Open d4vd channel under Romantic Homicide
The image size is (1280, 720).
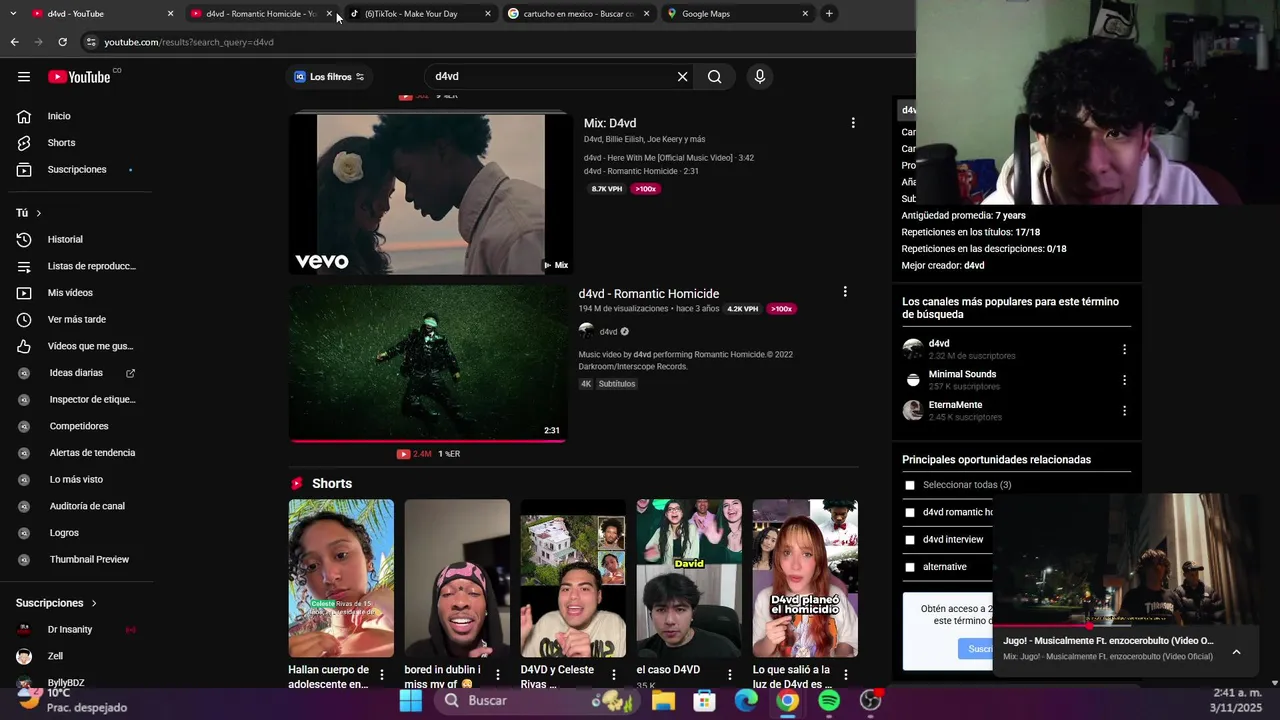pyautogui.click(x=608, y=332)
